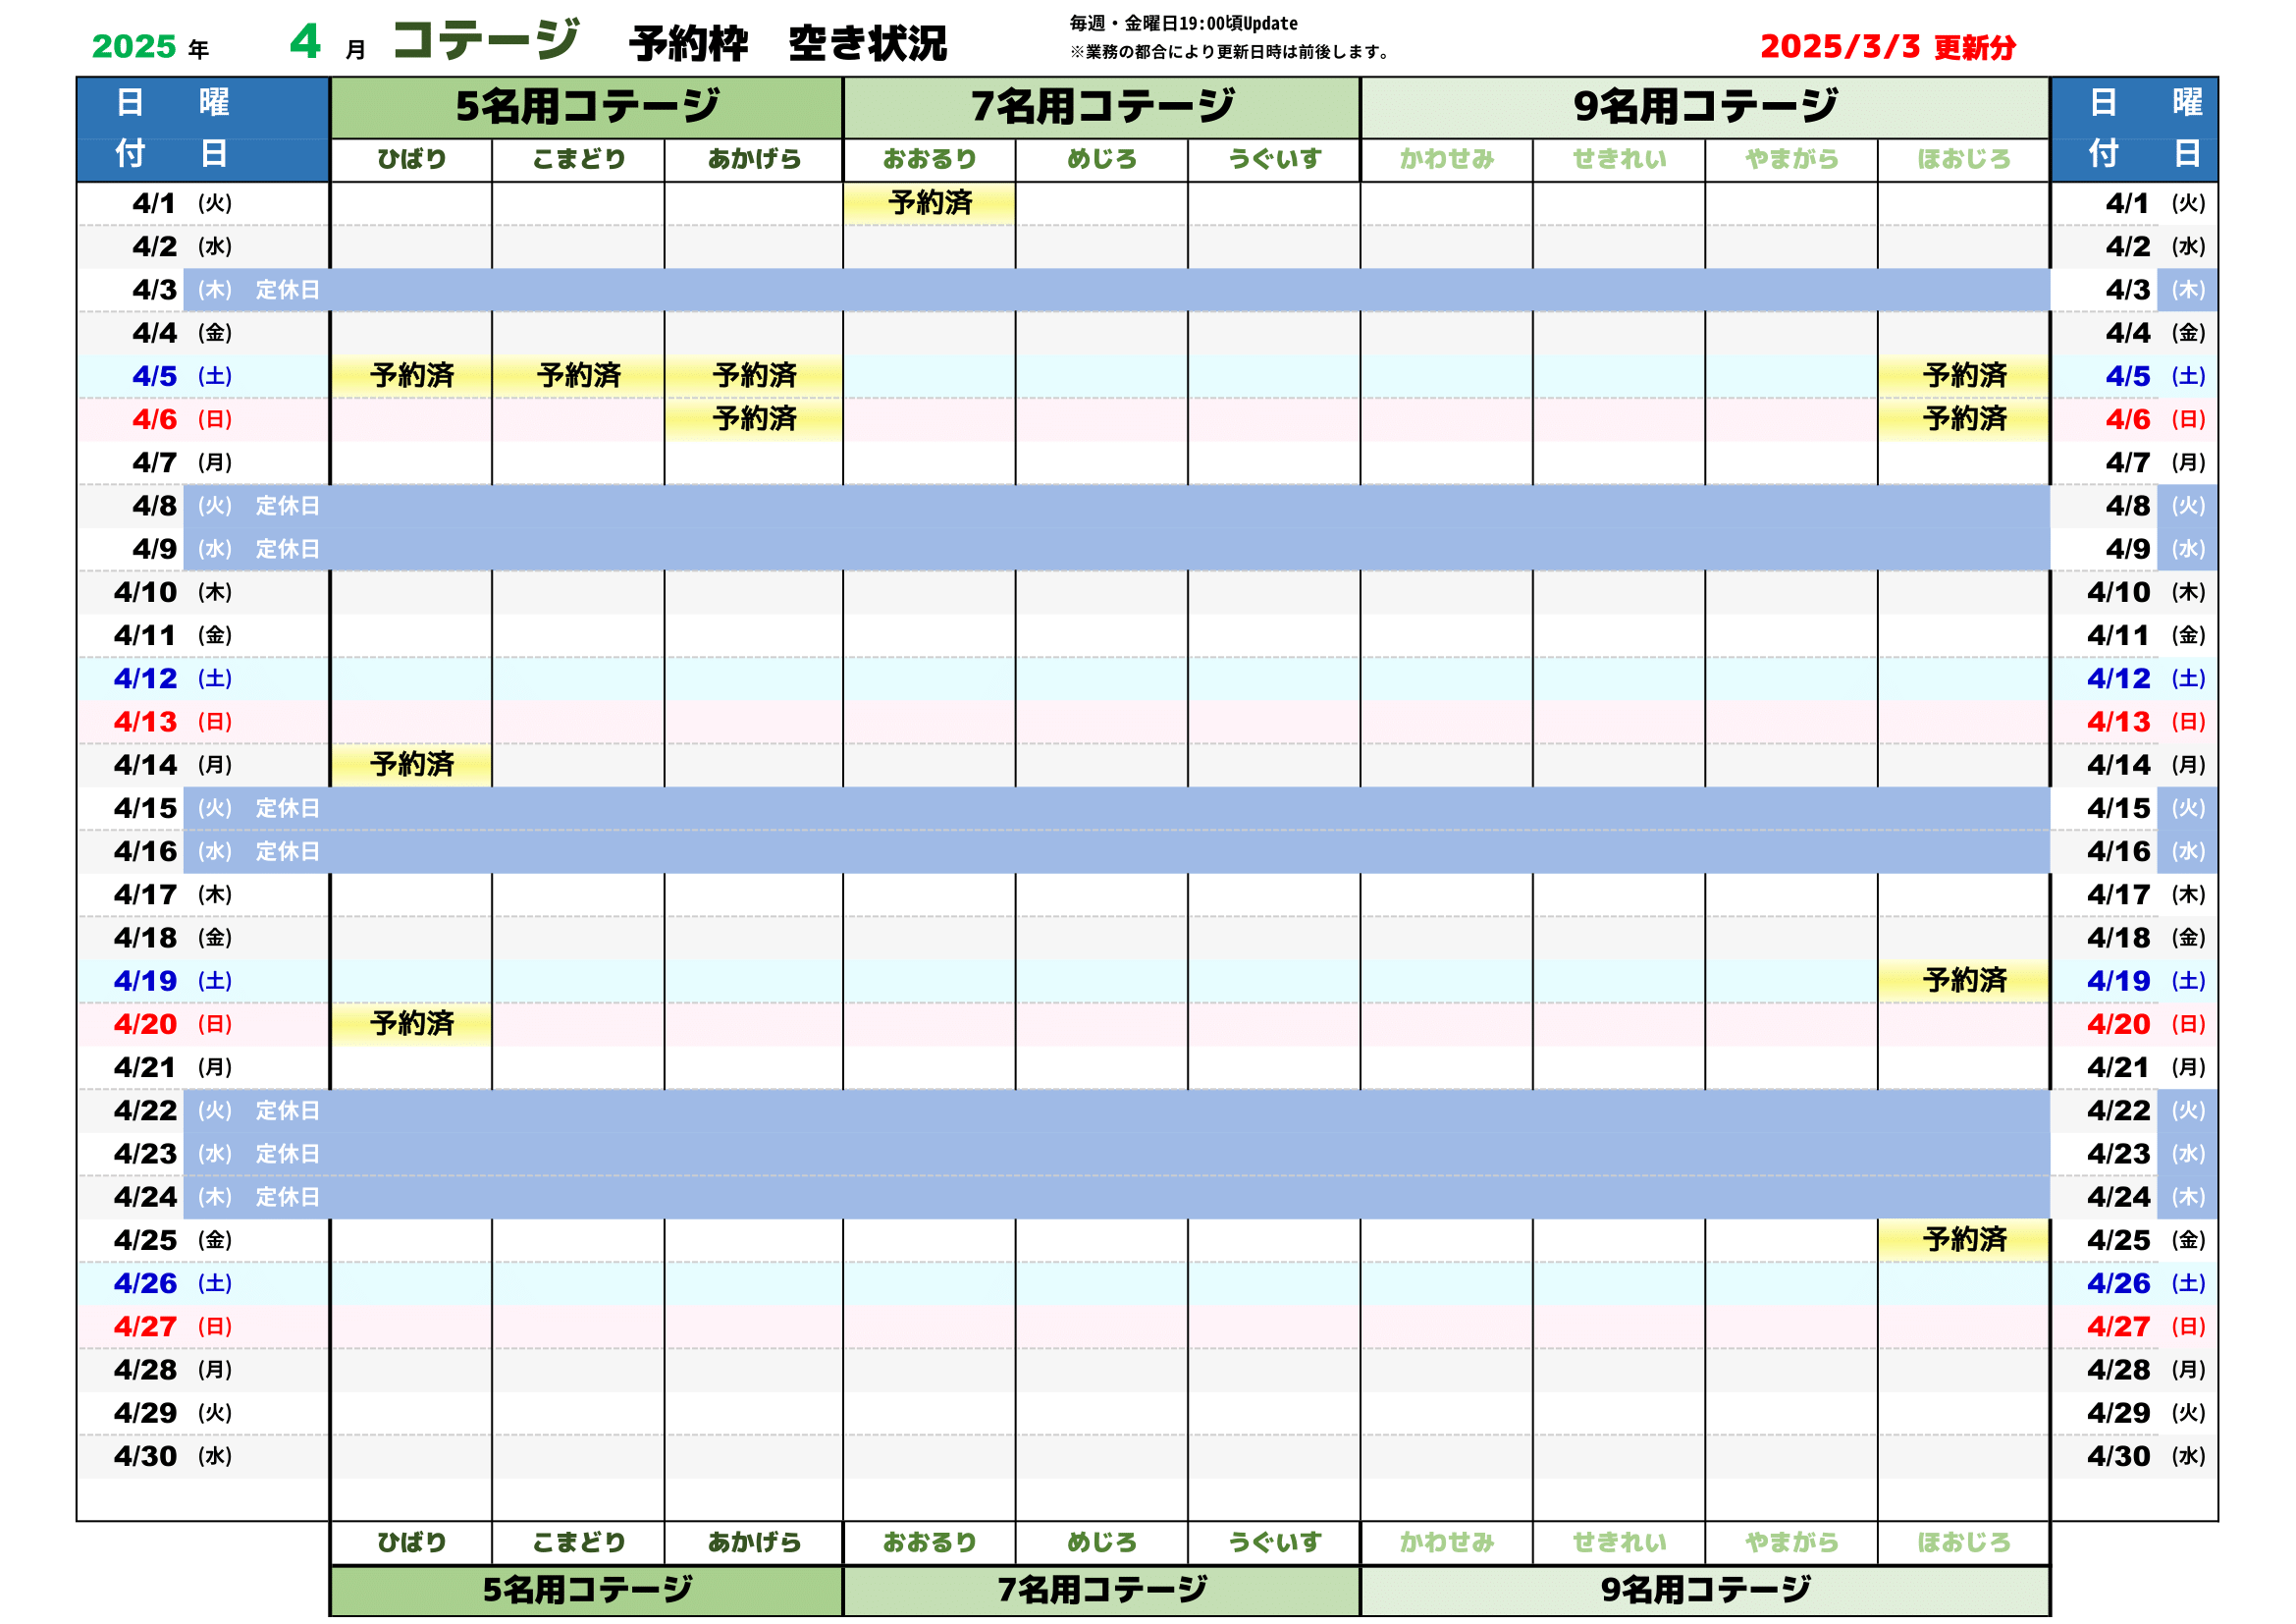2296x1624 pixels.
Task: Select date 4/10 in the right date column
Action: [x=2118, y=592]
